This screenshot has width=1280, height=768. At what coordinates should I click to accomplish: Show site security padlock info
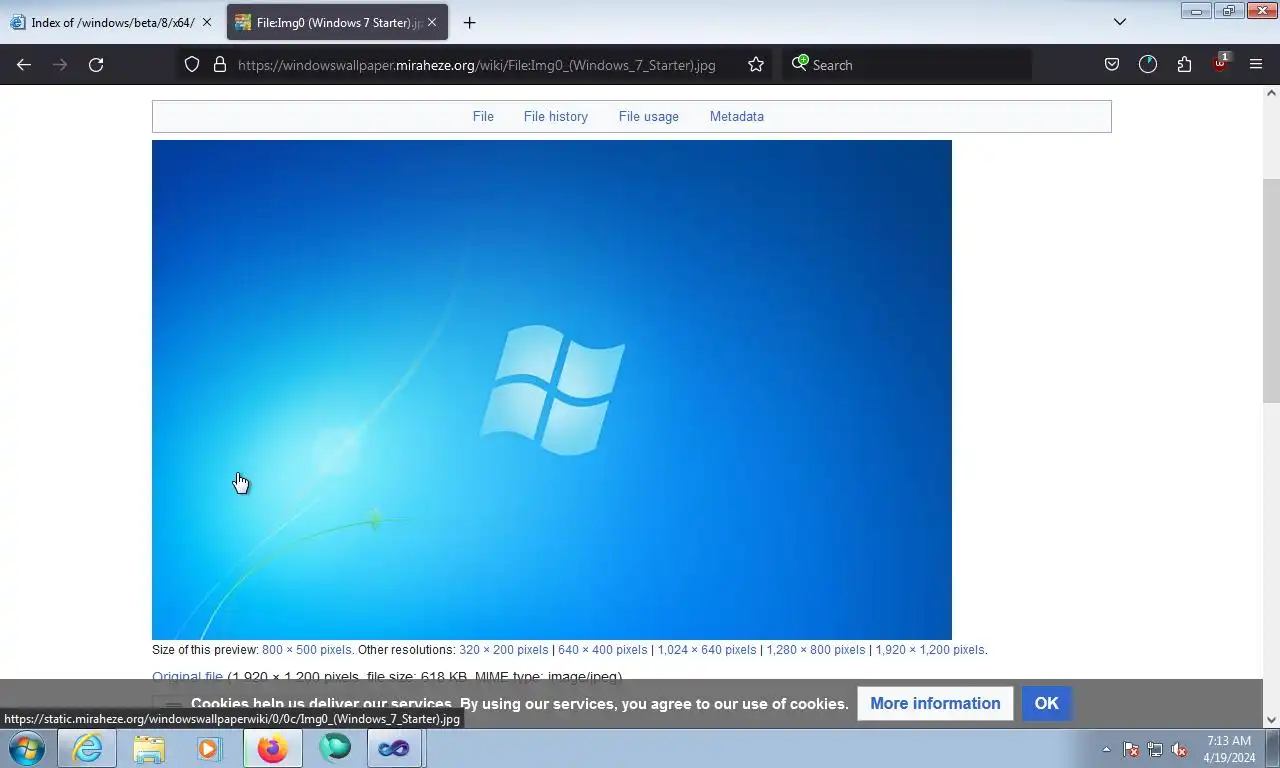point(220,65)
